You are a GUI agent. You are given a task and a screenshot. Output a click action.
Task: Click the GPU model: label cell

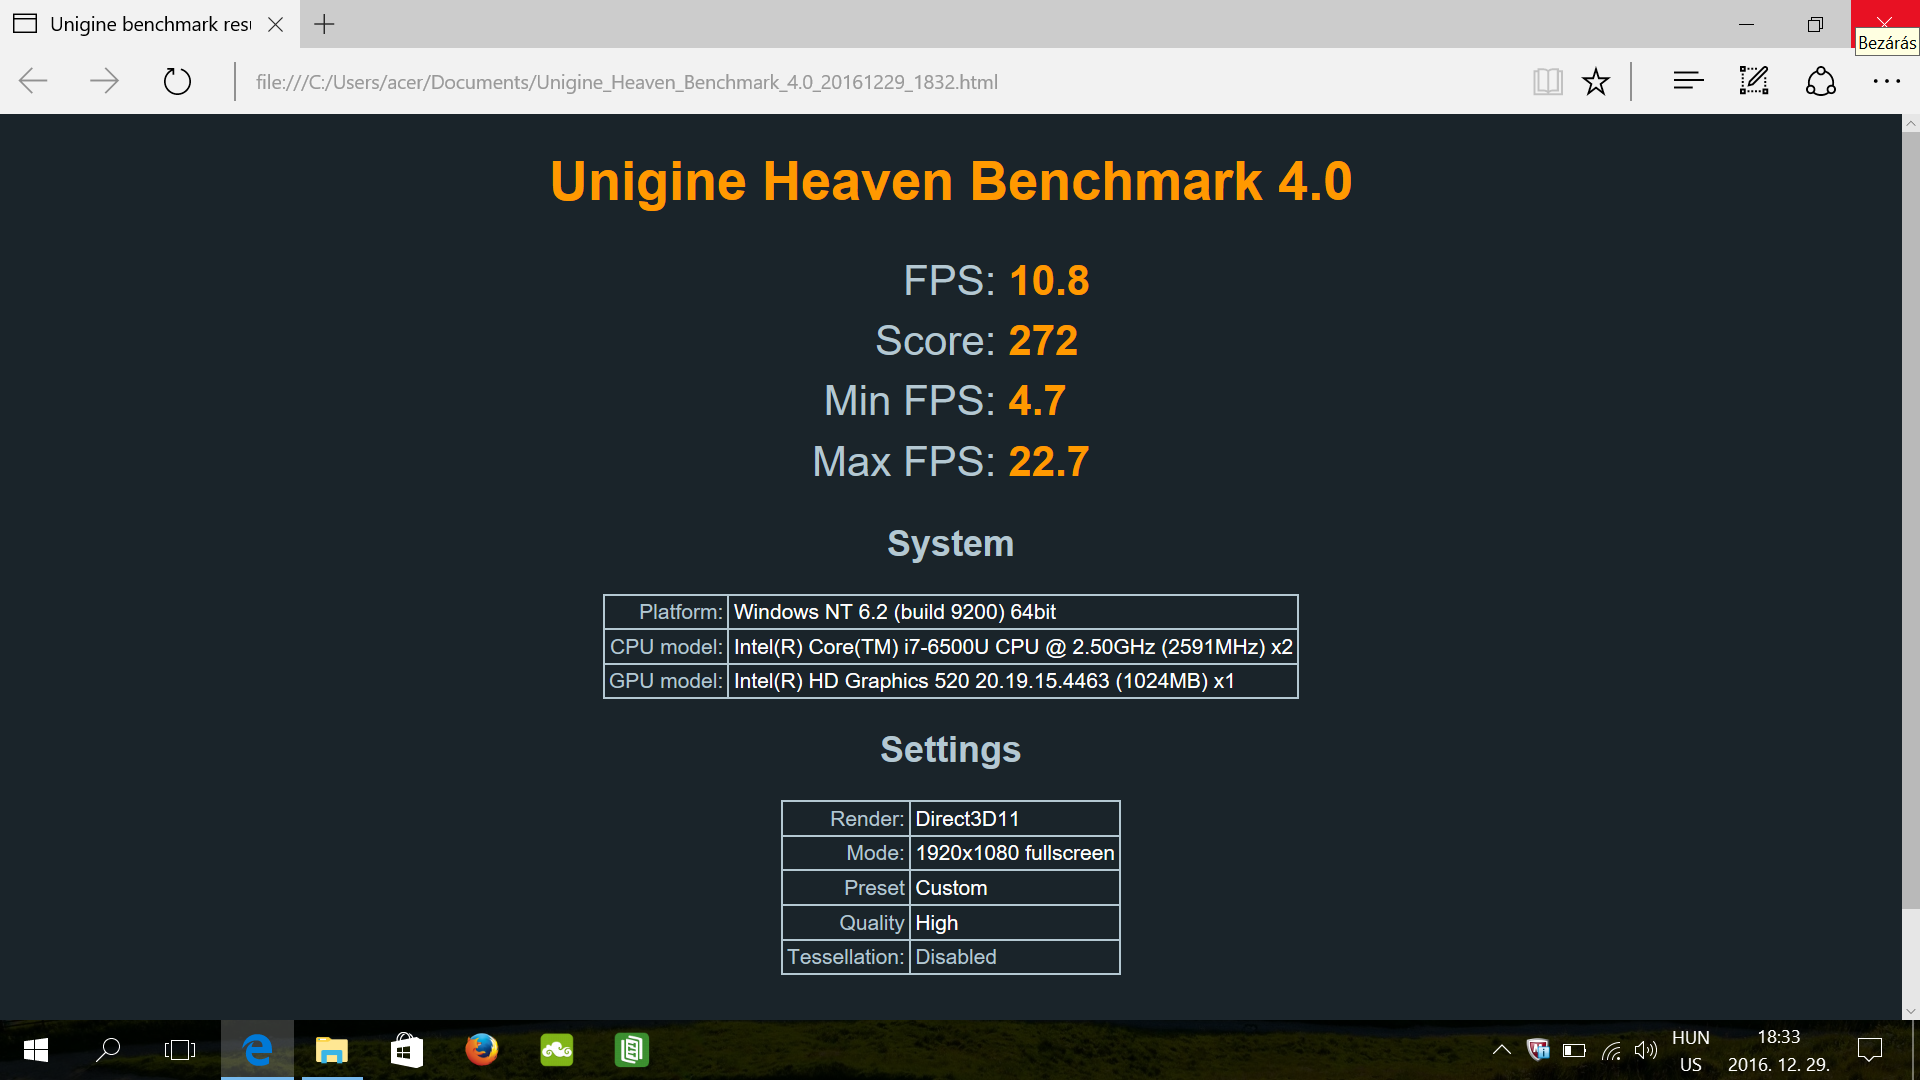coord(666,681)
